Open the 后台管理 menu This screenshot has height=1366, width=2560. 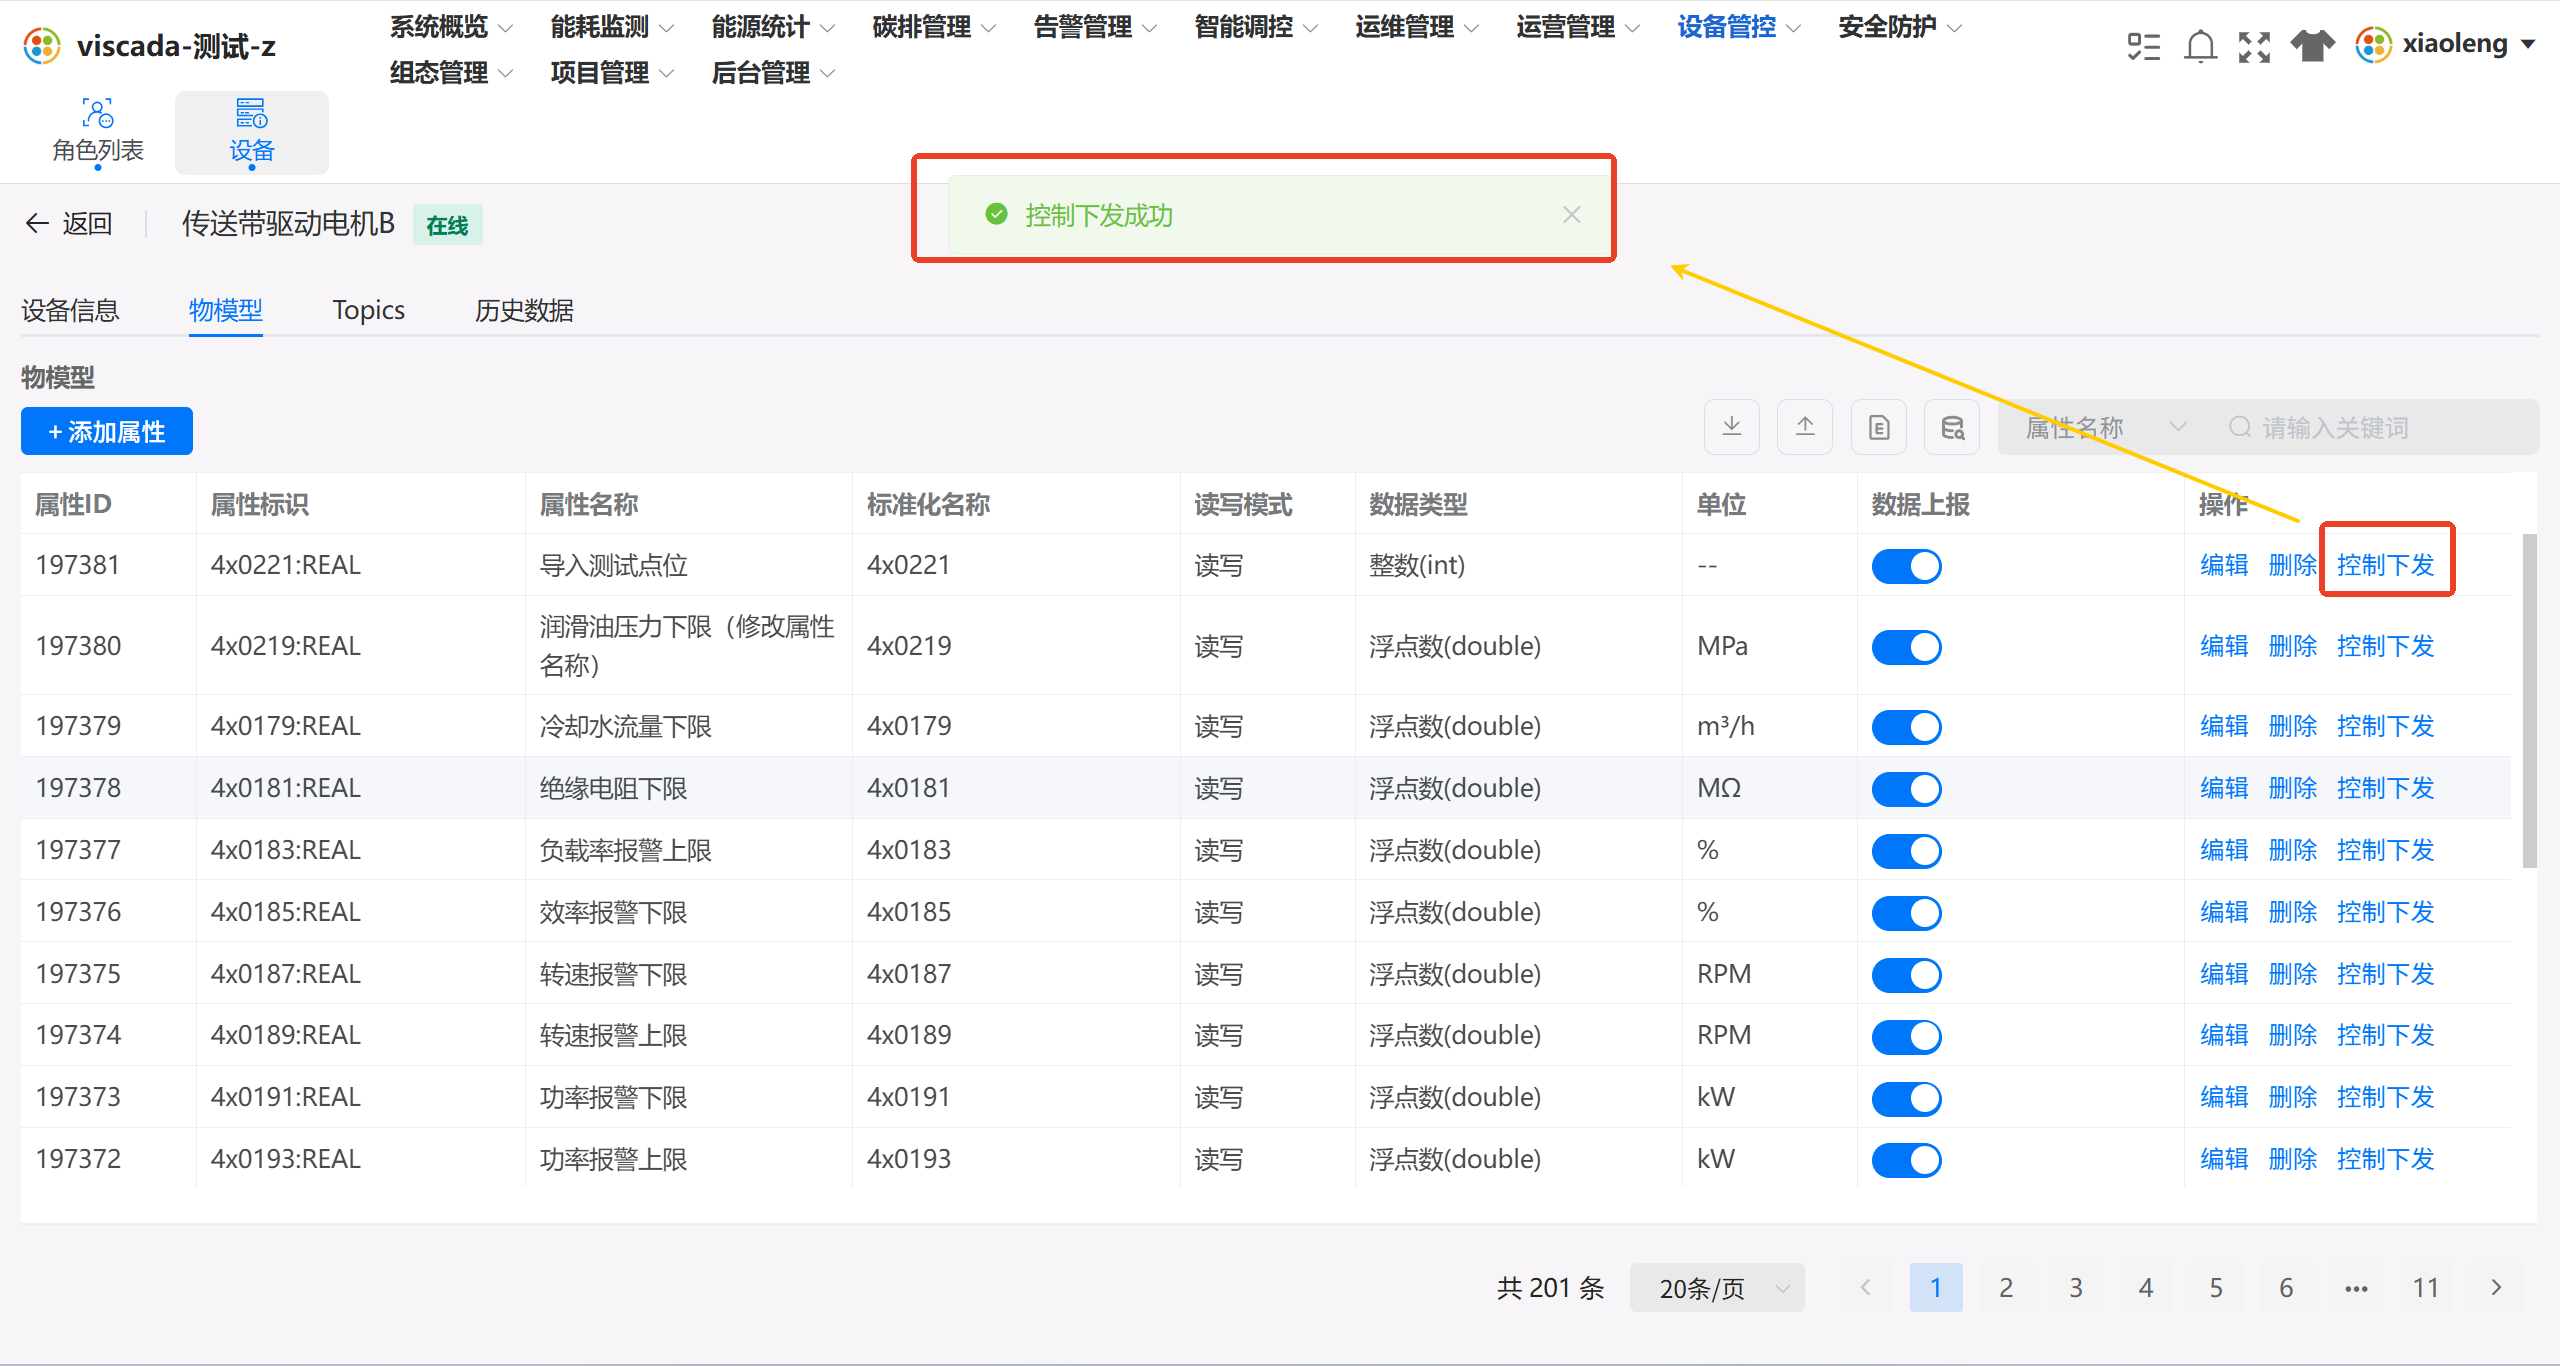pos(773,73)
